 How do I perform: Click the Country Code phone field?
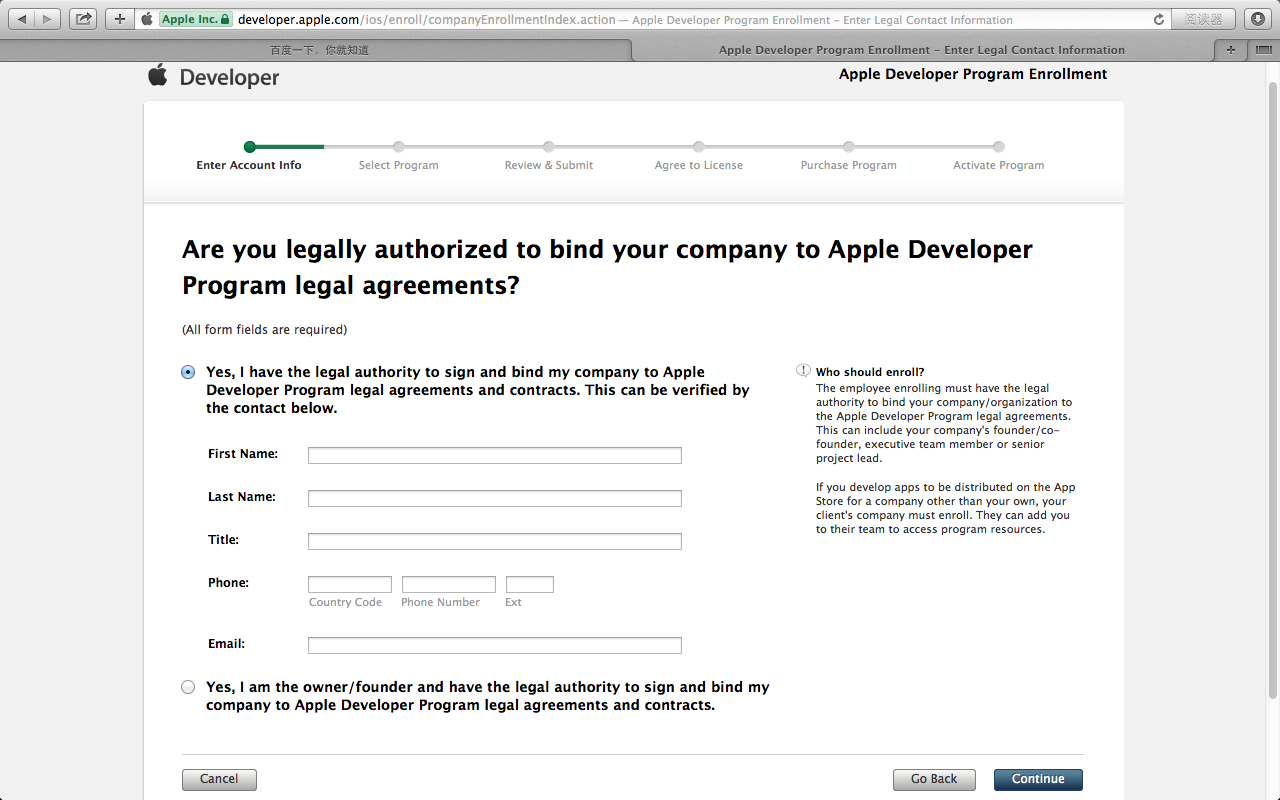coord(350,585)
